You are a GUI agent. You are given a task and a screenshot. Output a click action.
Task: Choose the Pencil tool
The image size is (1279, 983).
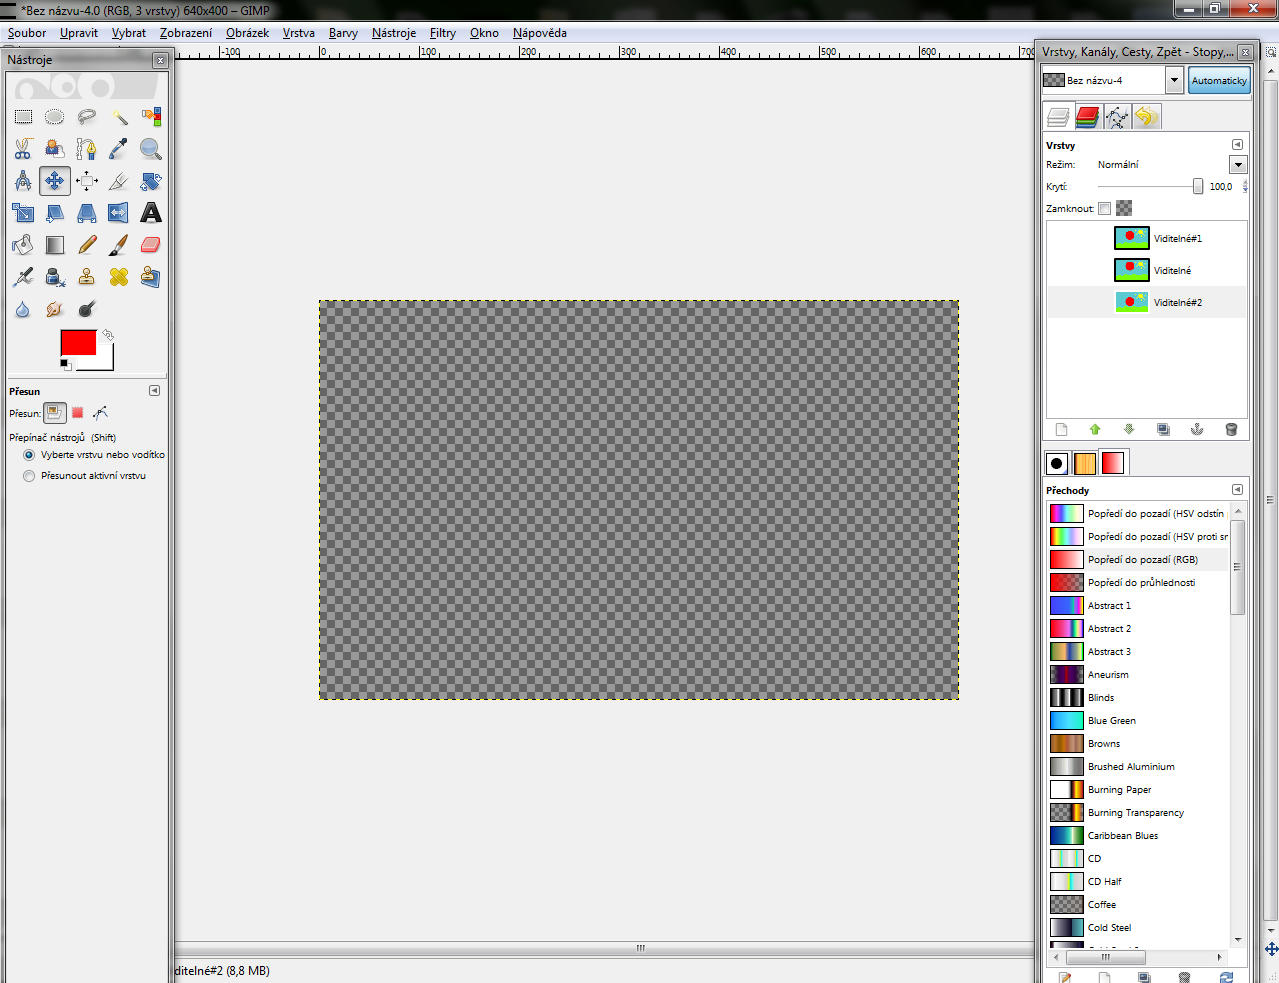coord(87,245)
